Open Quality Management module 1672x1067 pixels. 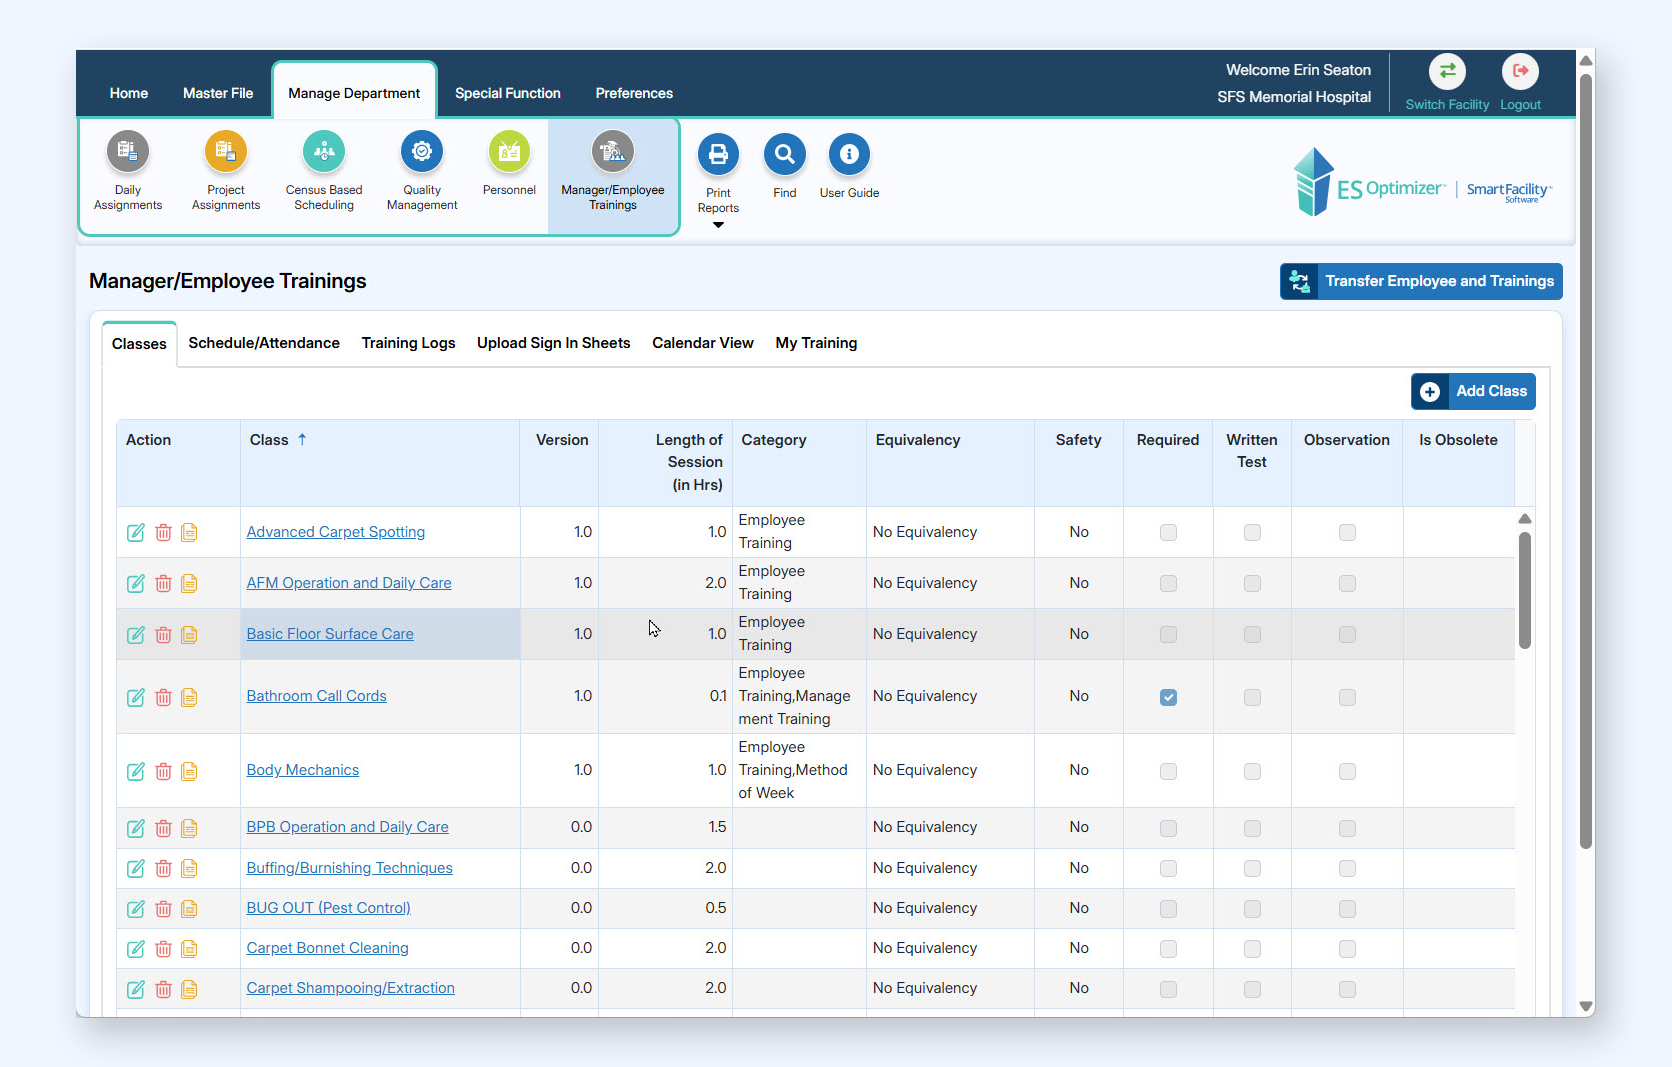tap(421, 152)
